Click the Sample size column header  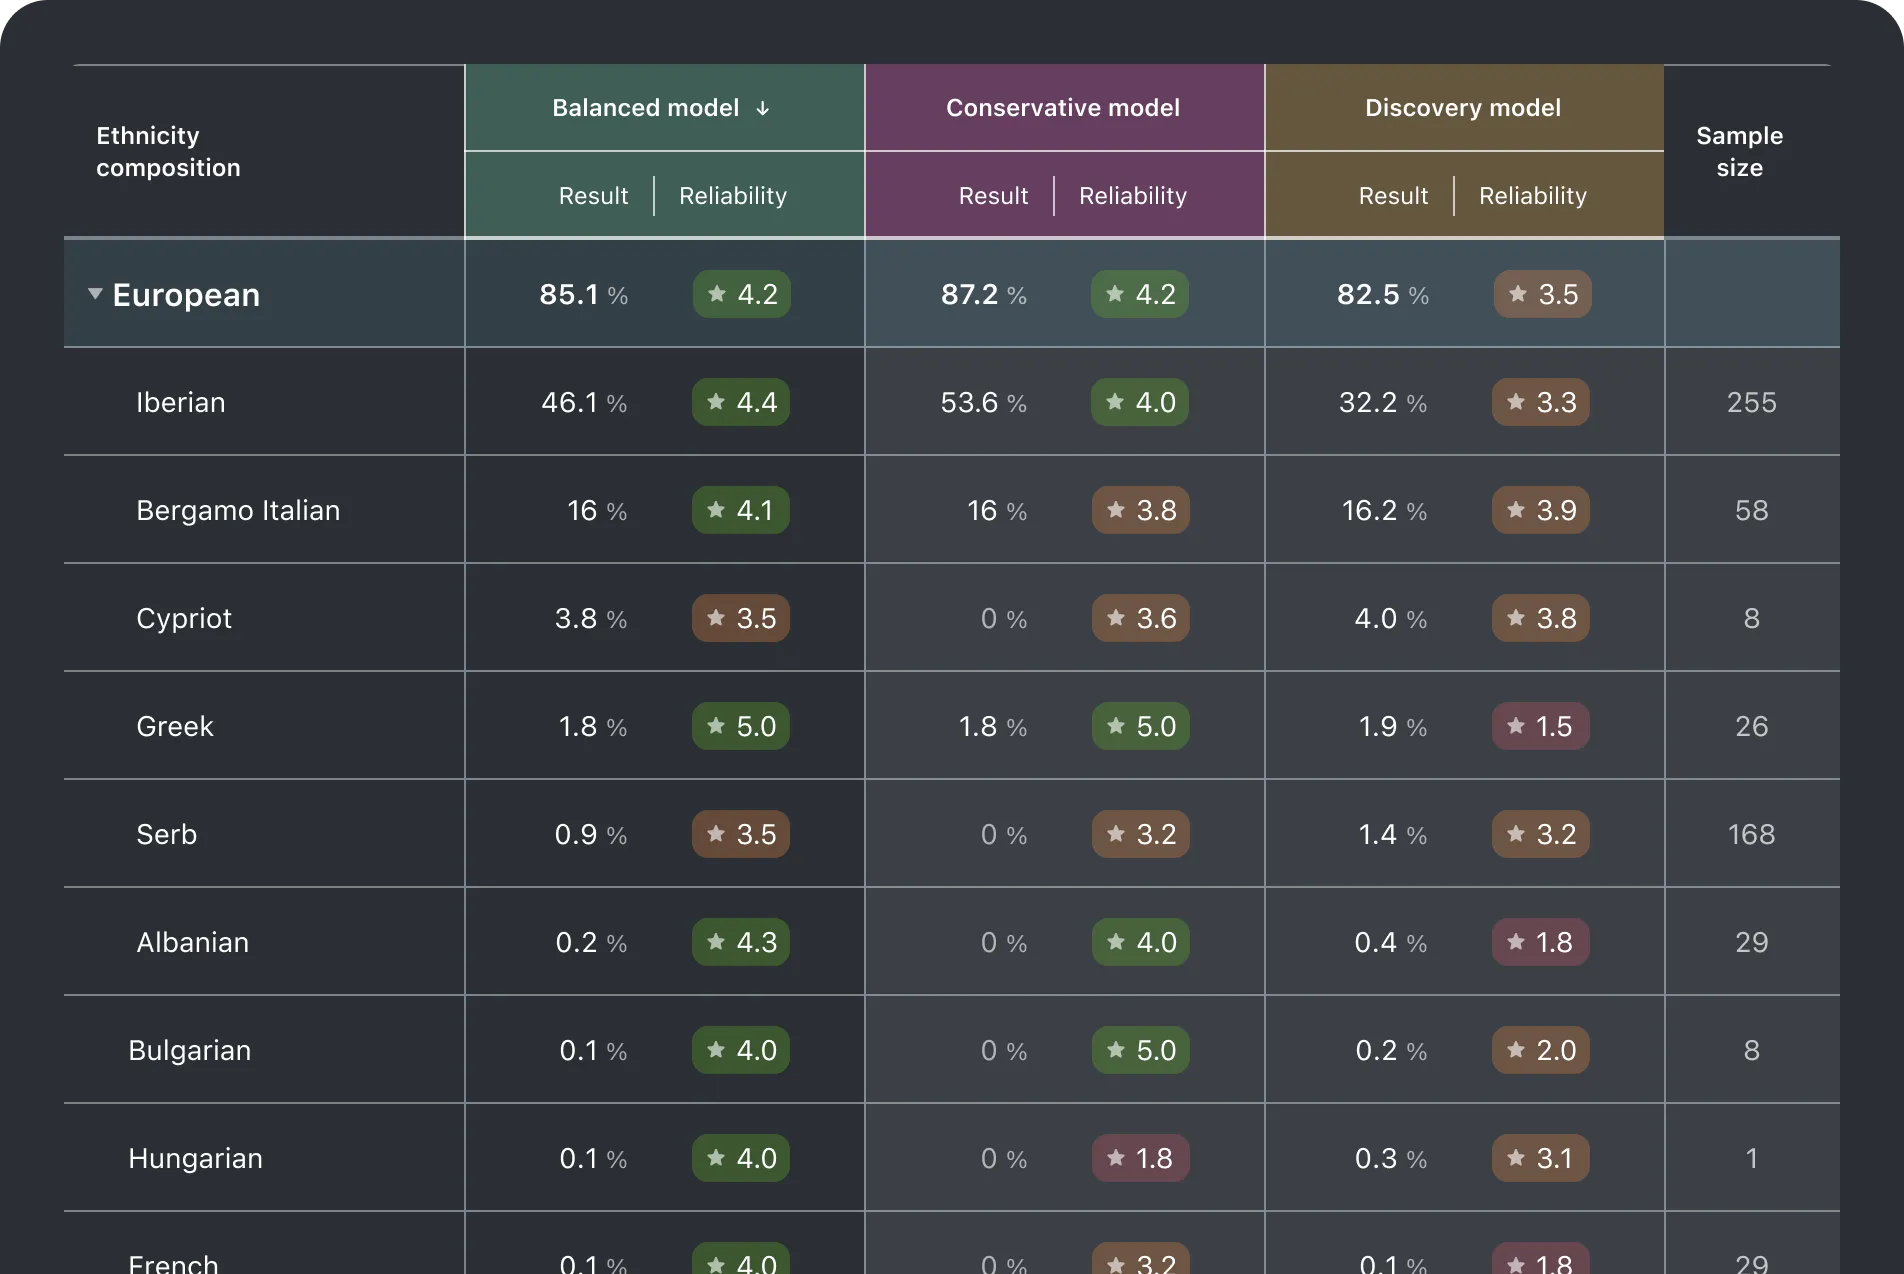coord(1740,151)
